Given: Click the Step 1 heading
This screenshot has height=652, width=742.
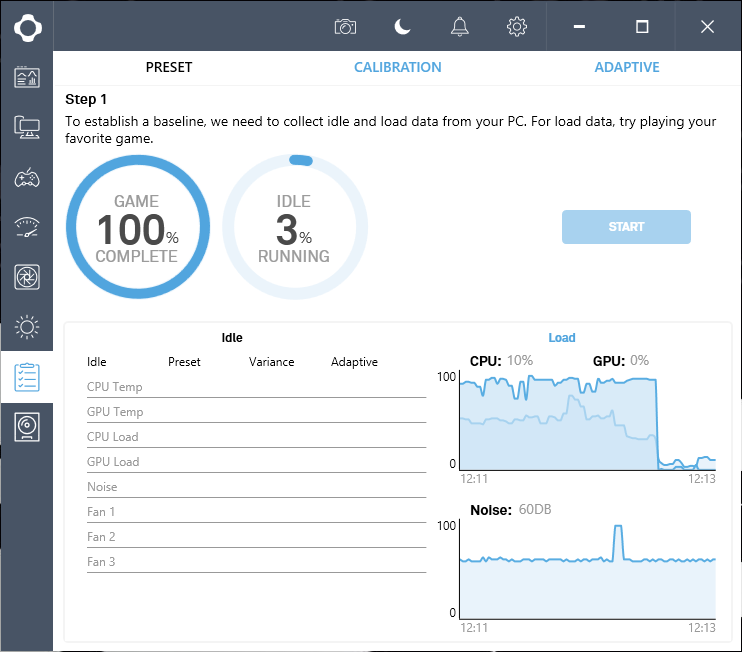Looking at the screenshot, I should (x=86, y=99).
